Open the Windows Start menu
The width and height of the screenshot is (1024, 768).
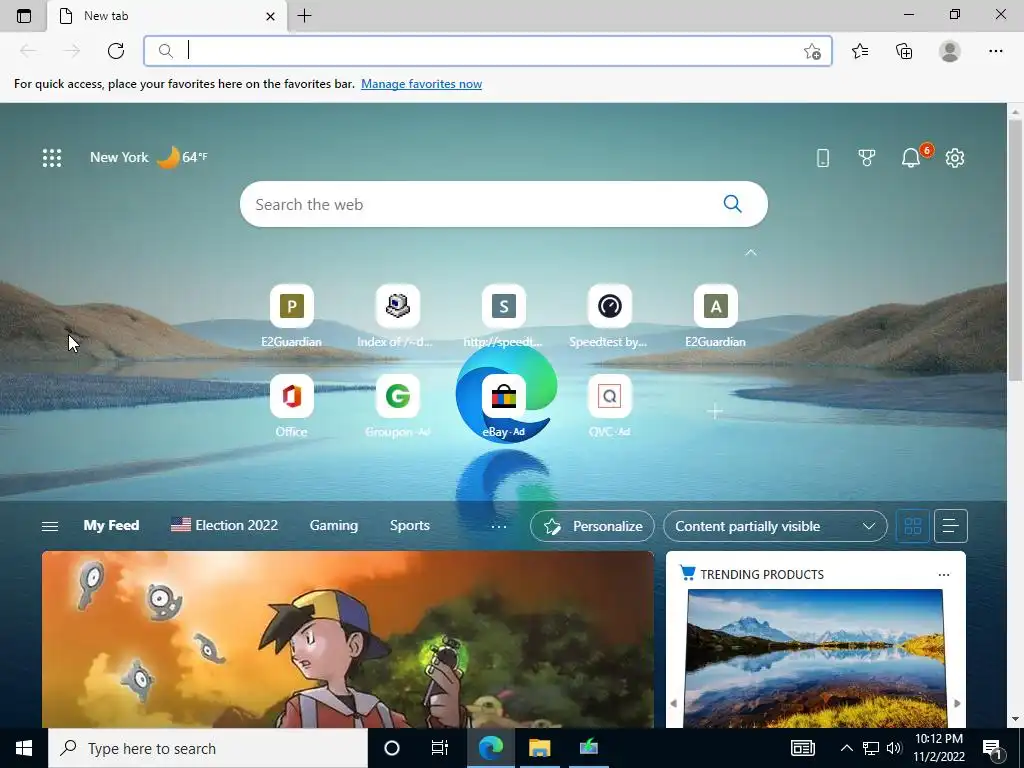click(x=24, y=748)
